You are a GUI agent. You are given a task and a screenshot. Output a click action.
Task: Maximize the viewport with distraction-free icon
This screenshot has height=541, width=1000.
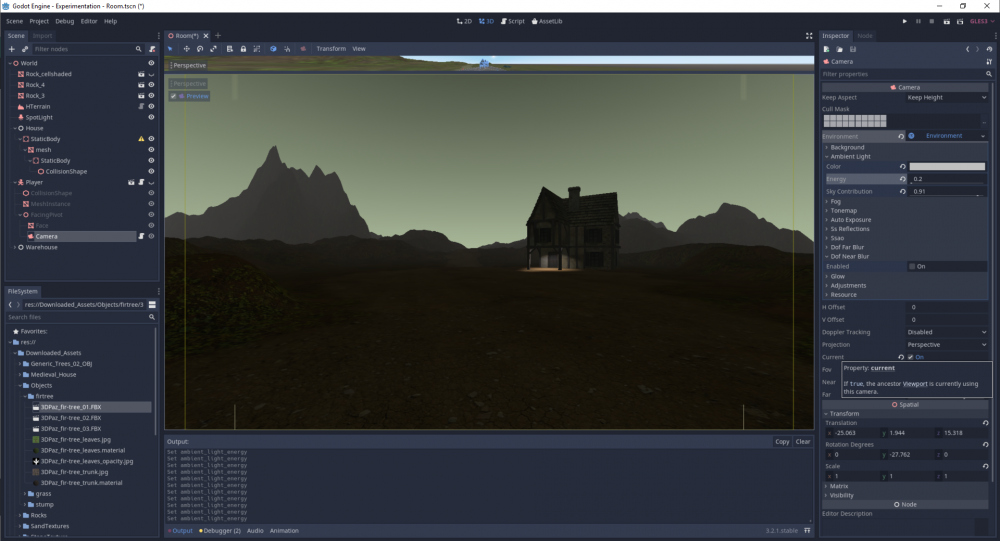(809, 36)
